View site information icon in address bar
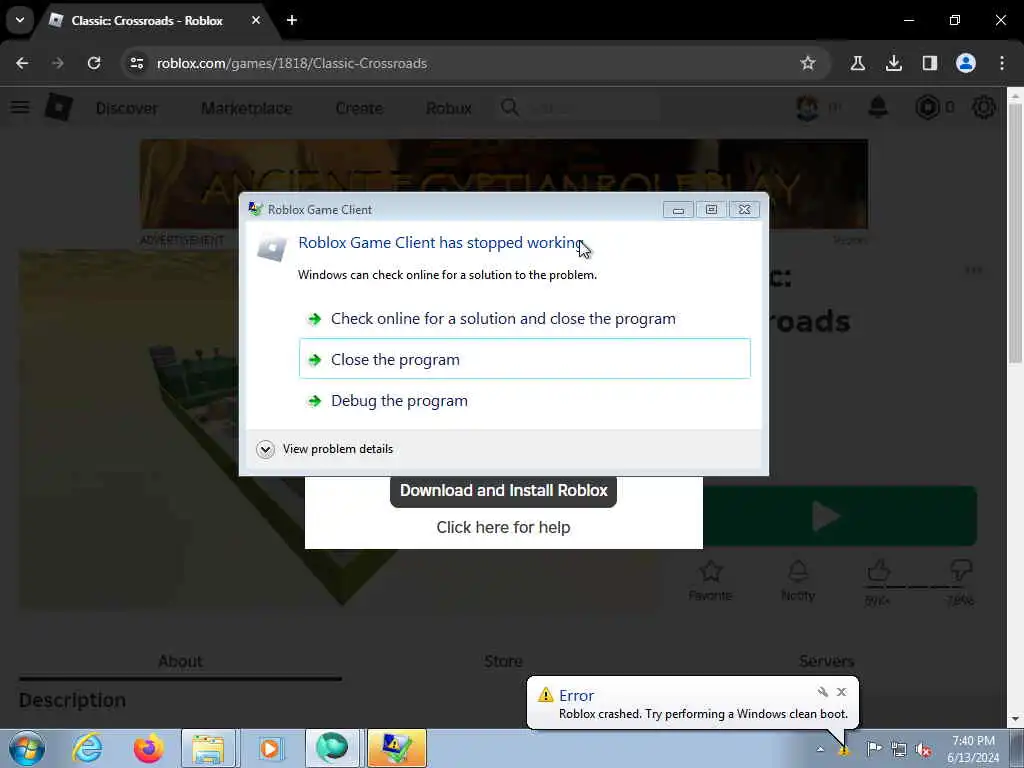The image size is (1024, 768). coord(136,63)
